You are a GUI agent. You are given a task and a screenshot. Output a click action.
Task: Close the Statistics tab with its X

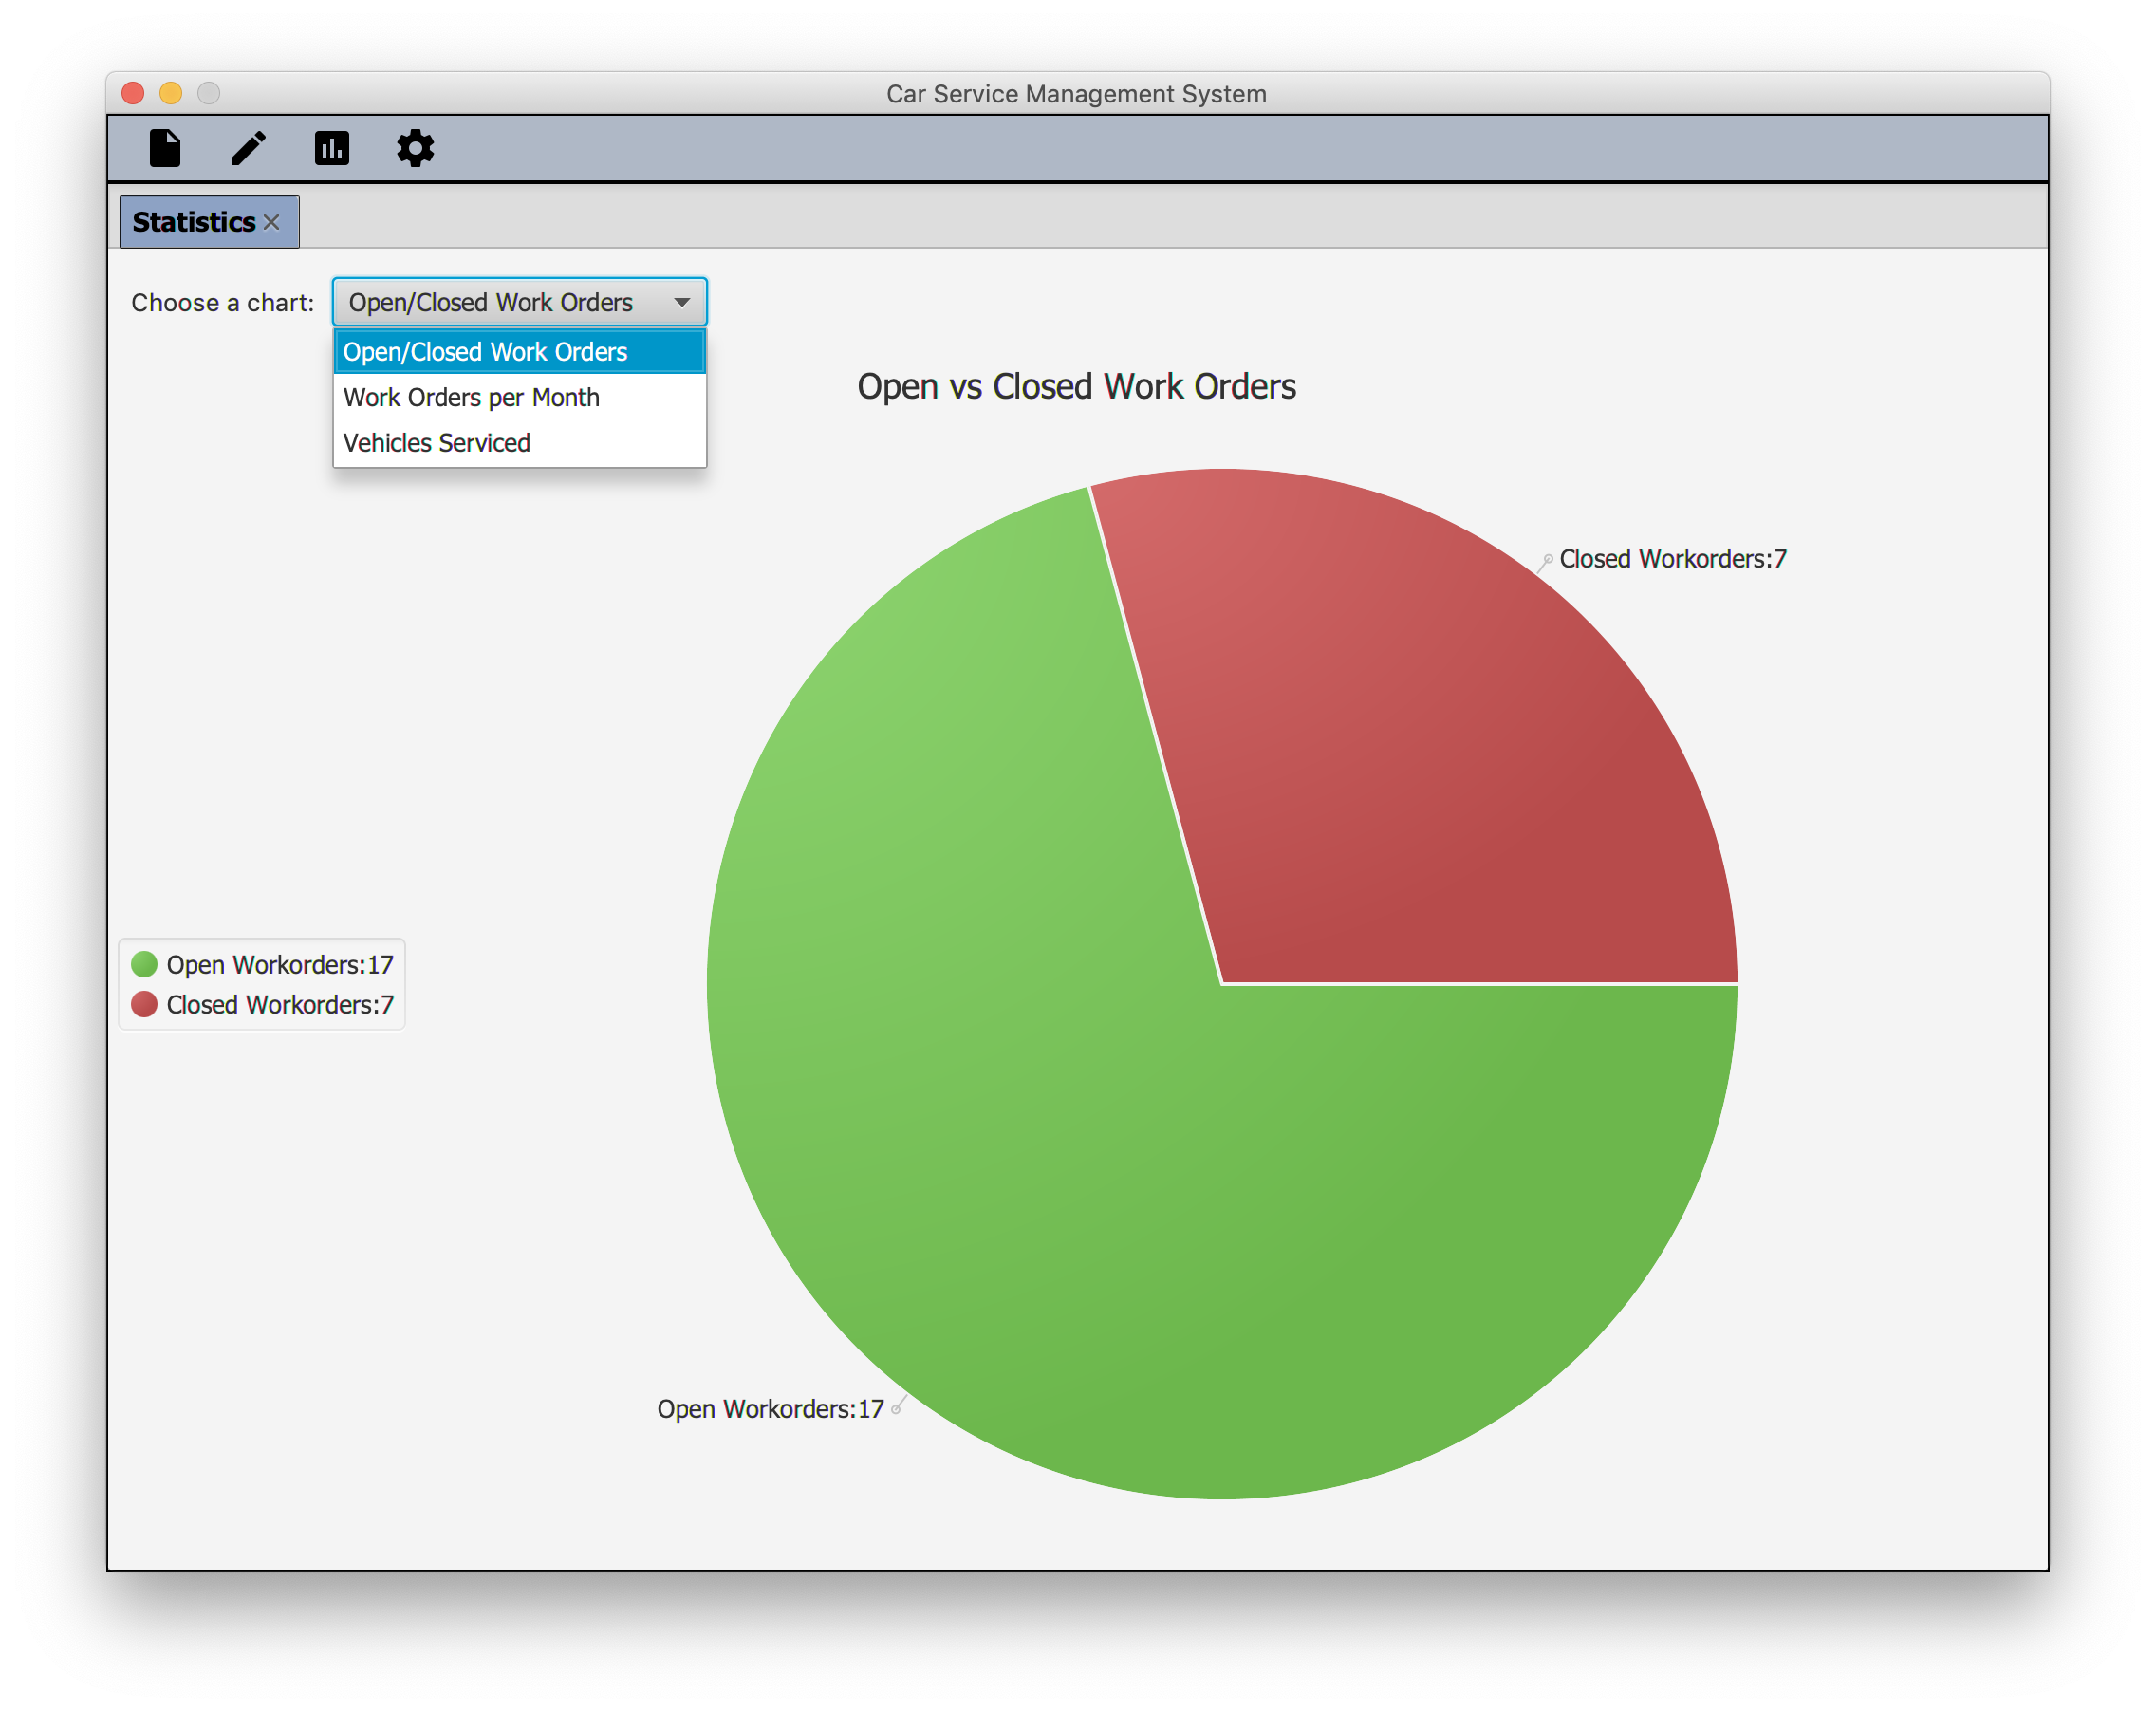pyautogui.click(x=271, y=222)
